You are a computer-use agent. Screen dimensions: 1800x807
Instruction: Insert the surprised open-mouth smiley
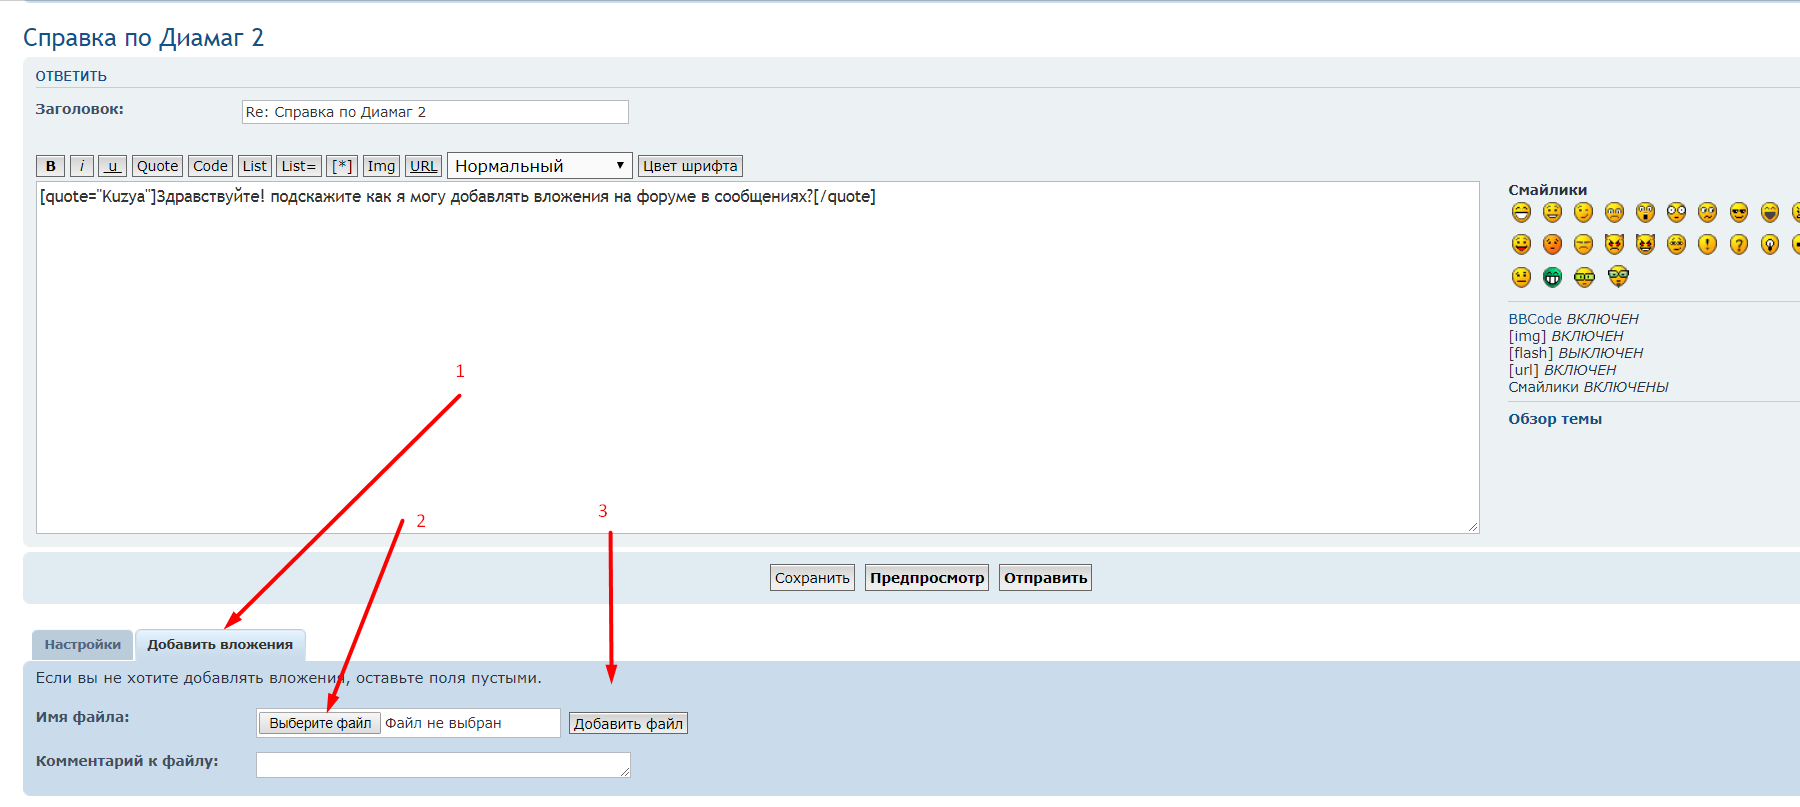point(1645,212)
